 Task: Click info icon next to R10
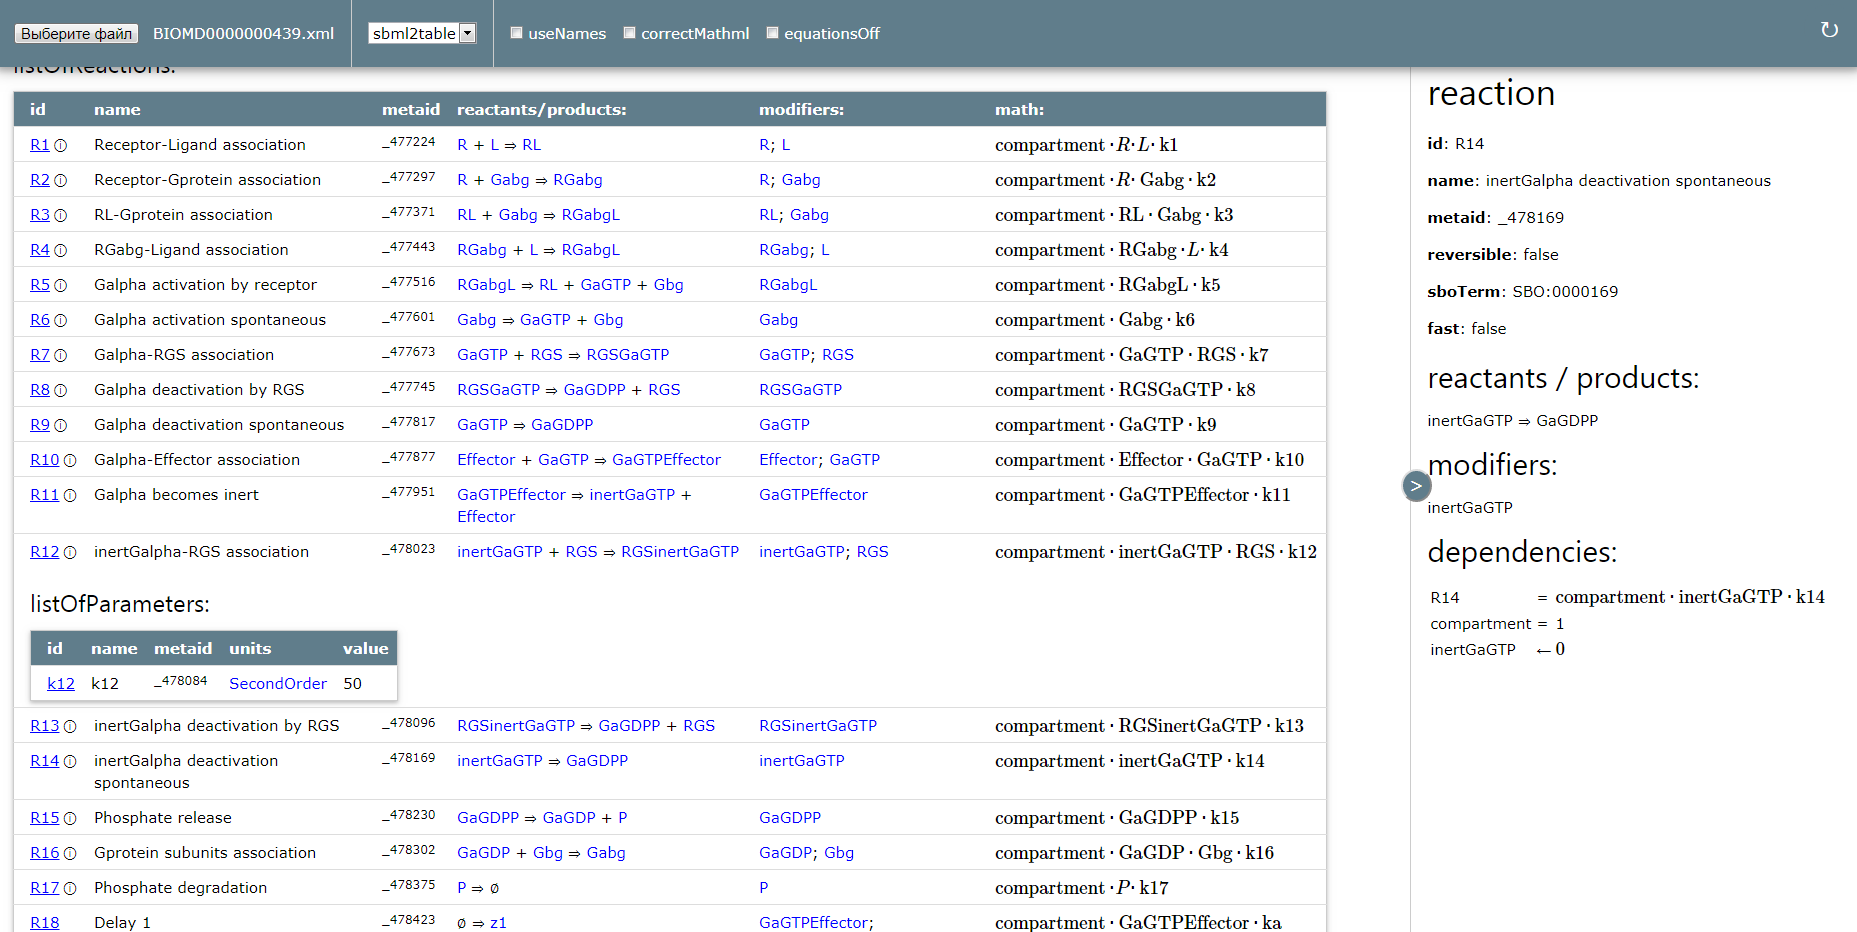(70, 460)
